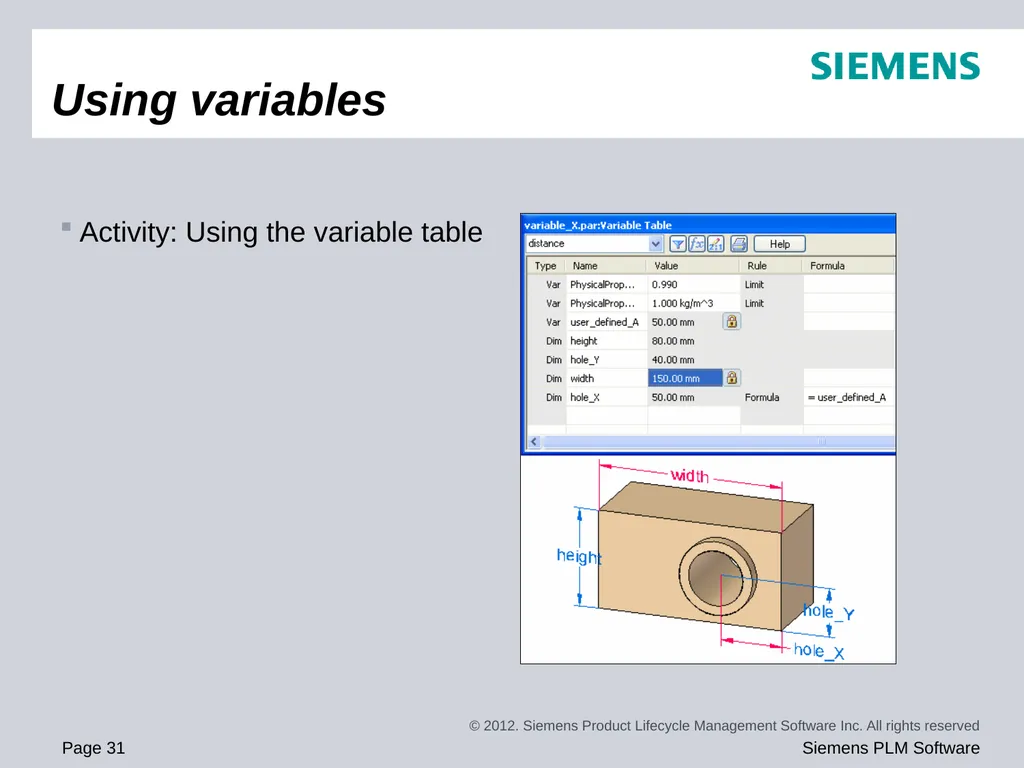Click the Limit rule in the 0.990 row

[771, 285]
